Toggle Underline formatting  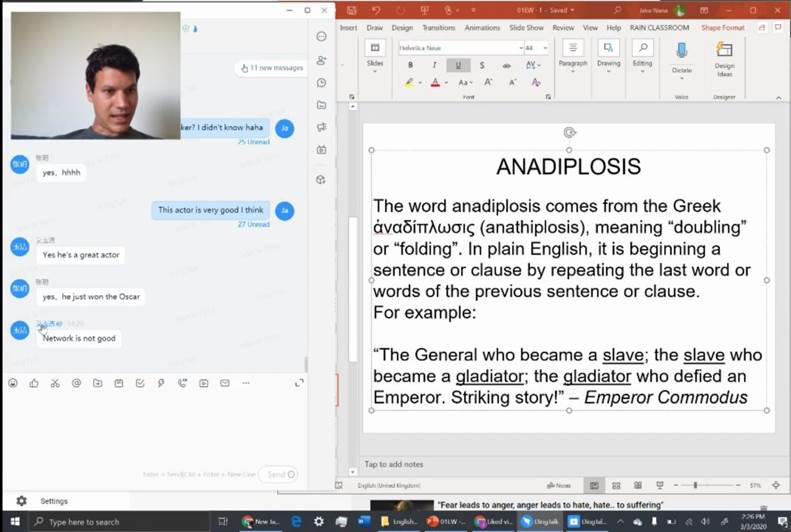[x=458, y=65]
